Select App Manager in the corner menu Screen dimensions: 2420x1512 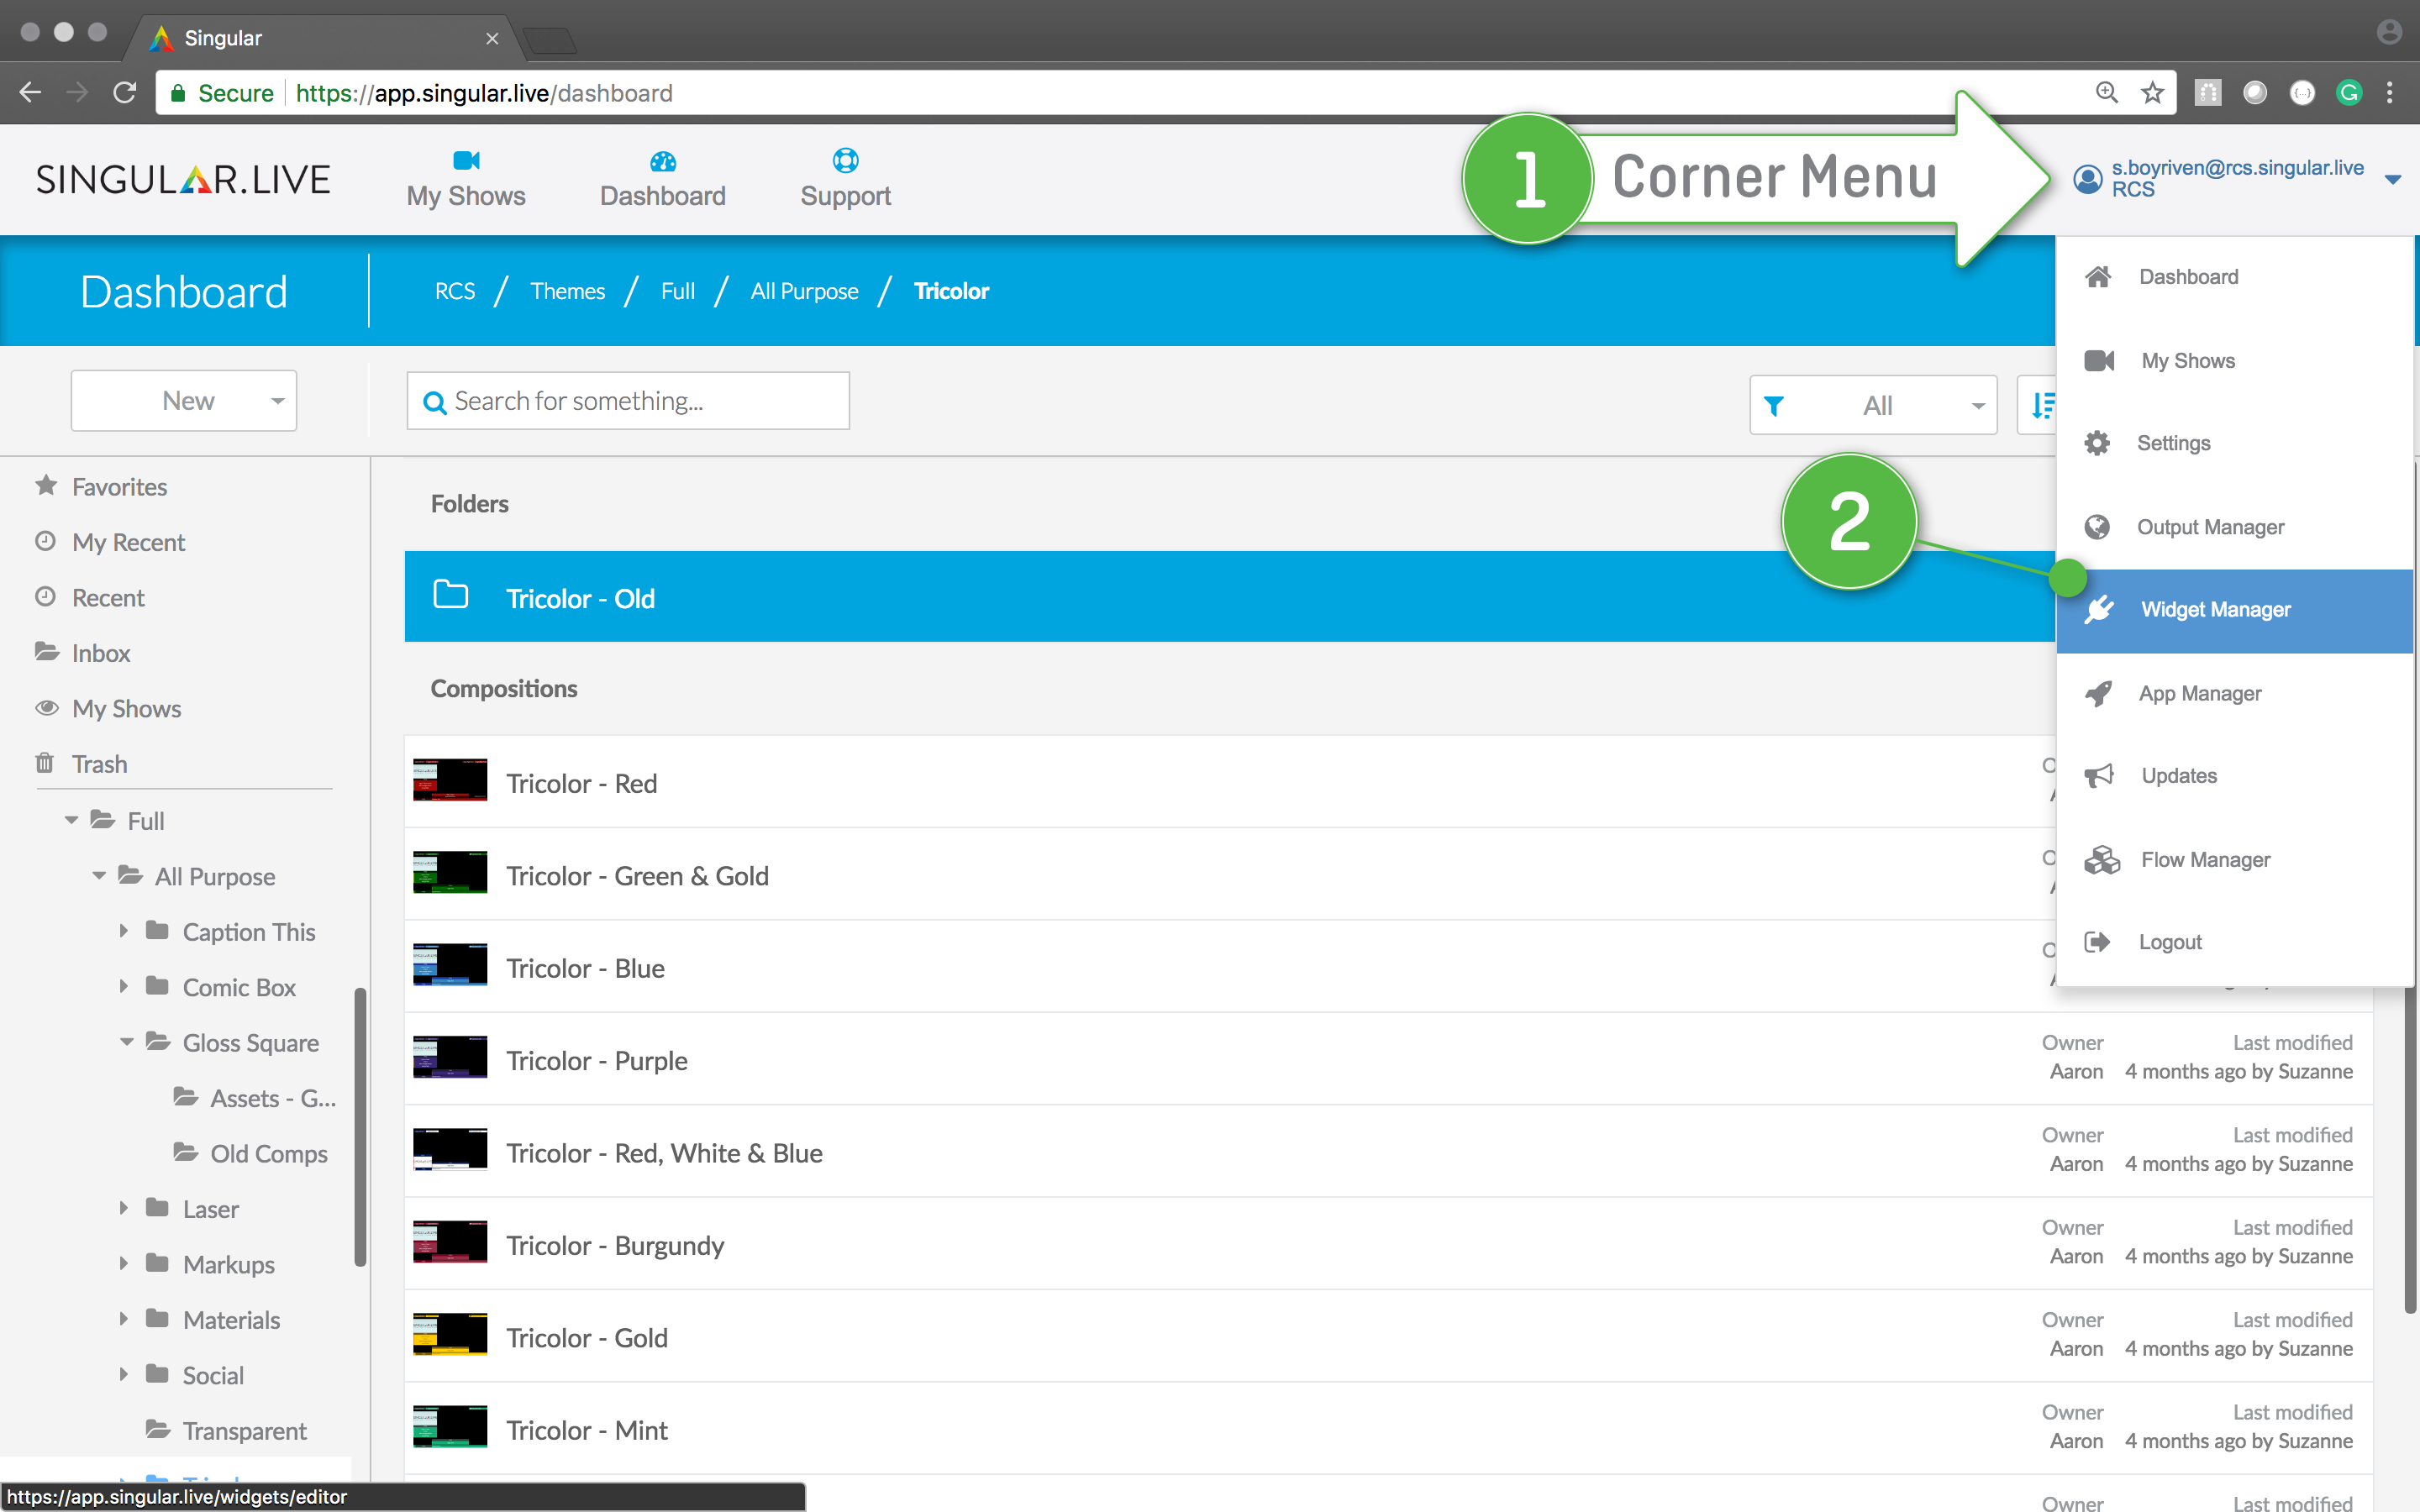tap(2234, 693)
